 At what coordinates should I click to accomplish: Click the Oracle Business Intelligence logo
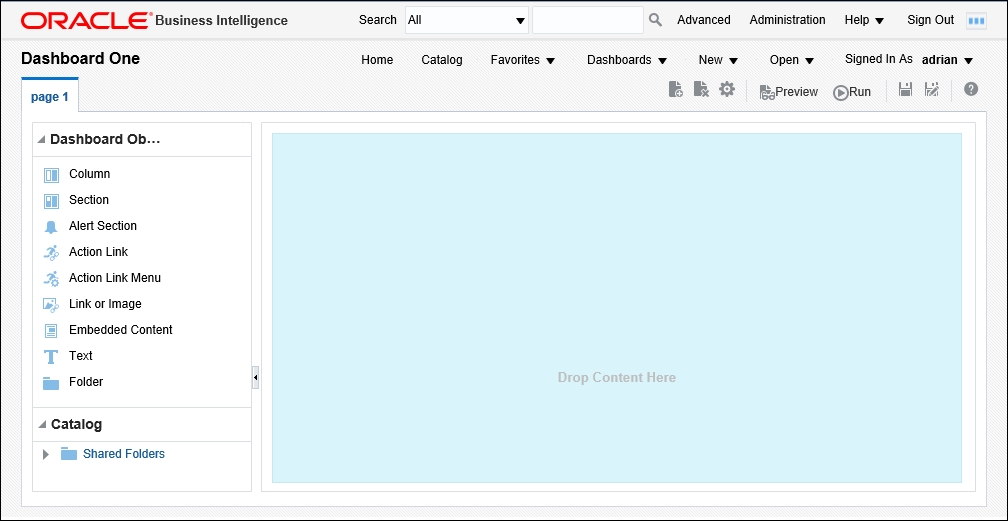pyautogui.click(x=154, y=21)
